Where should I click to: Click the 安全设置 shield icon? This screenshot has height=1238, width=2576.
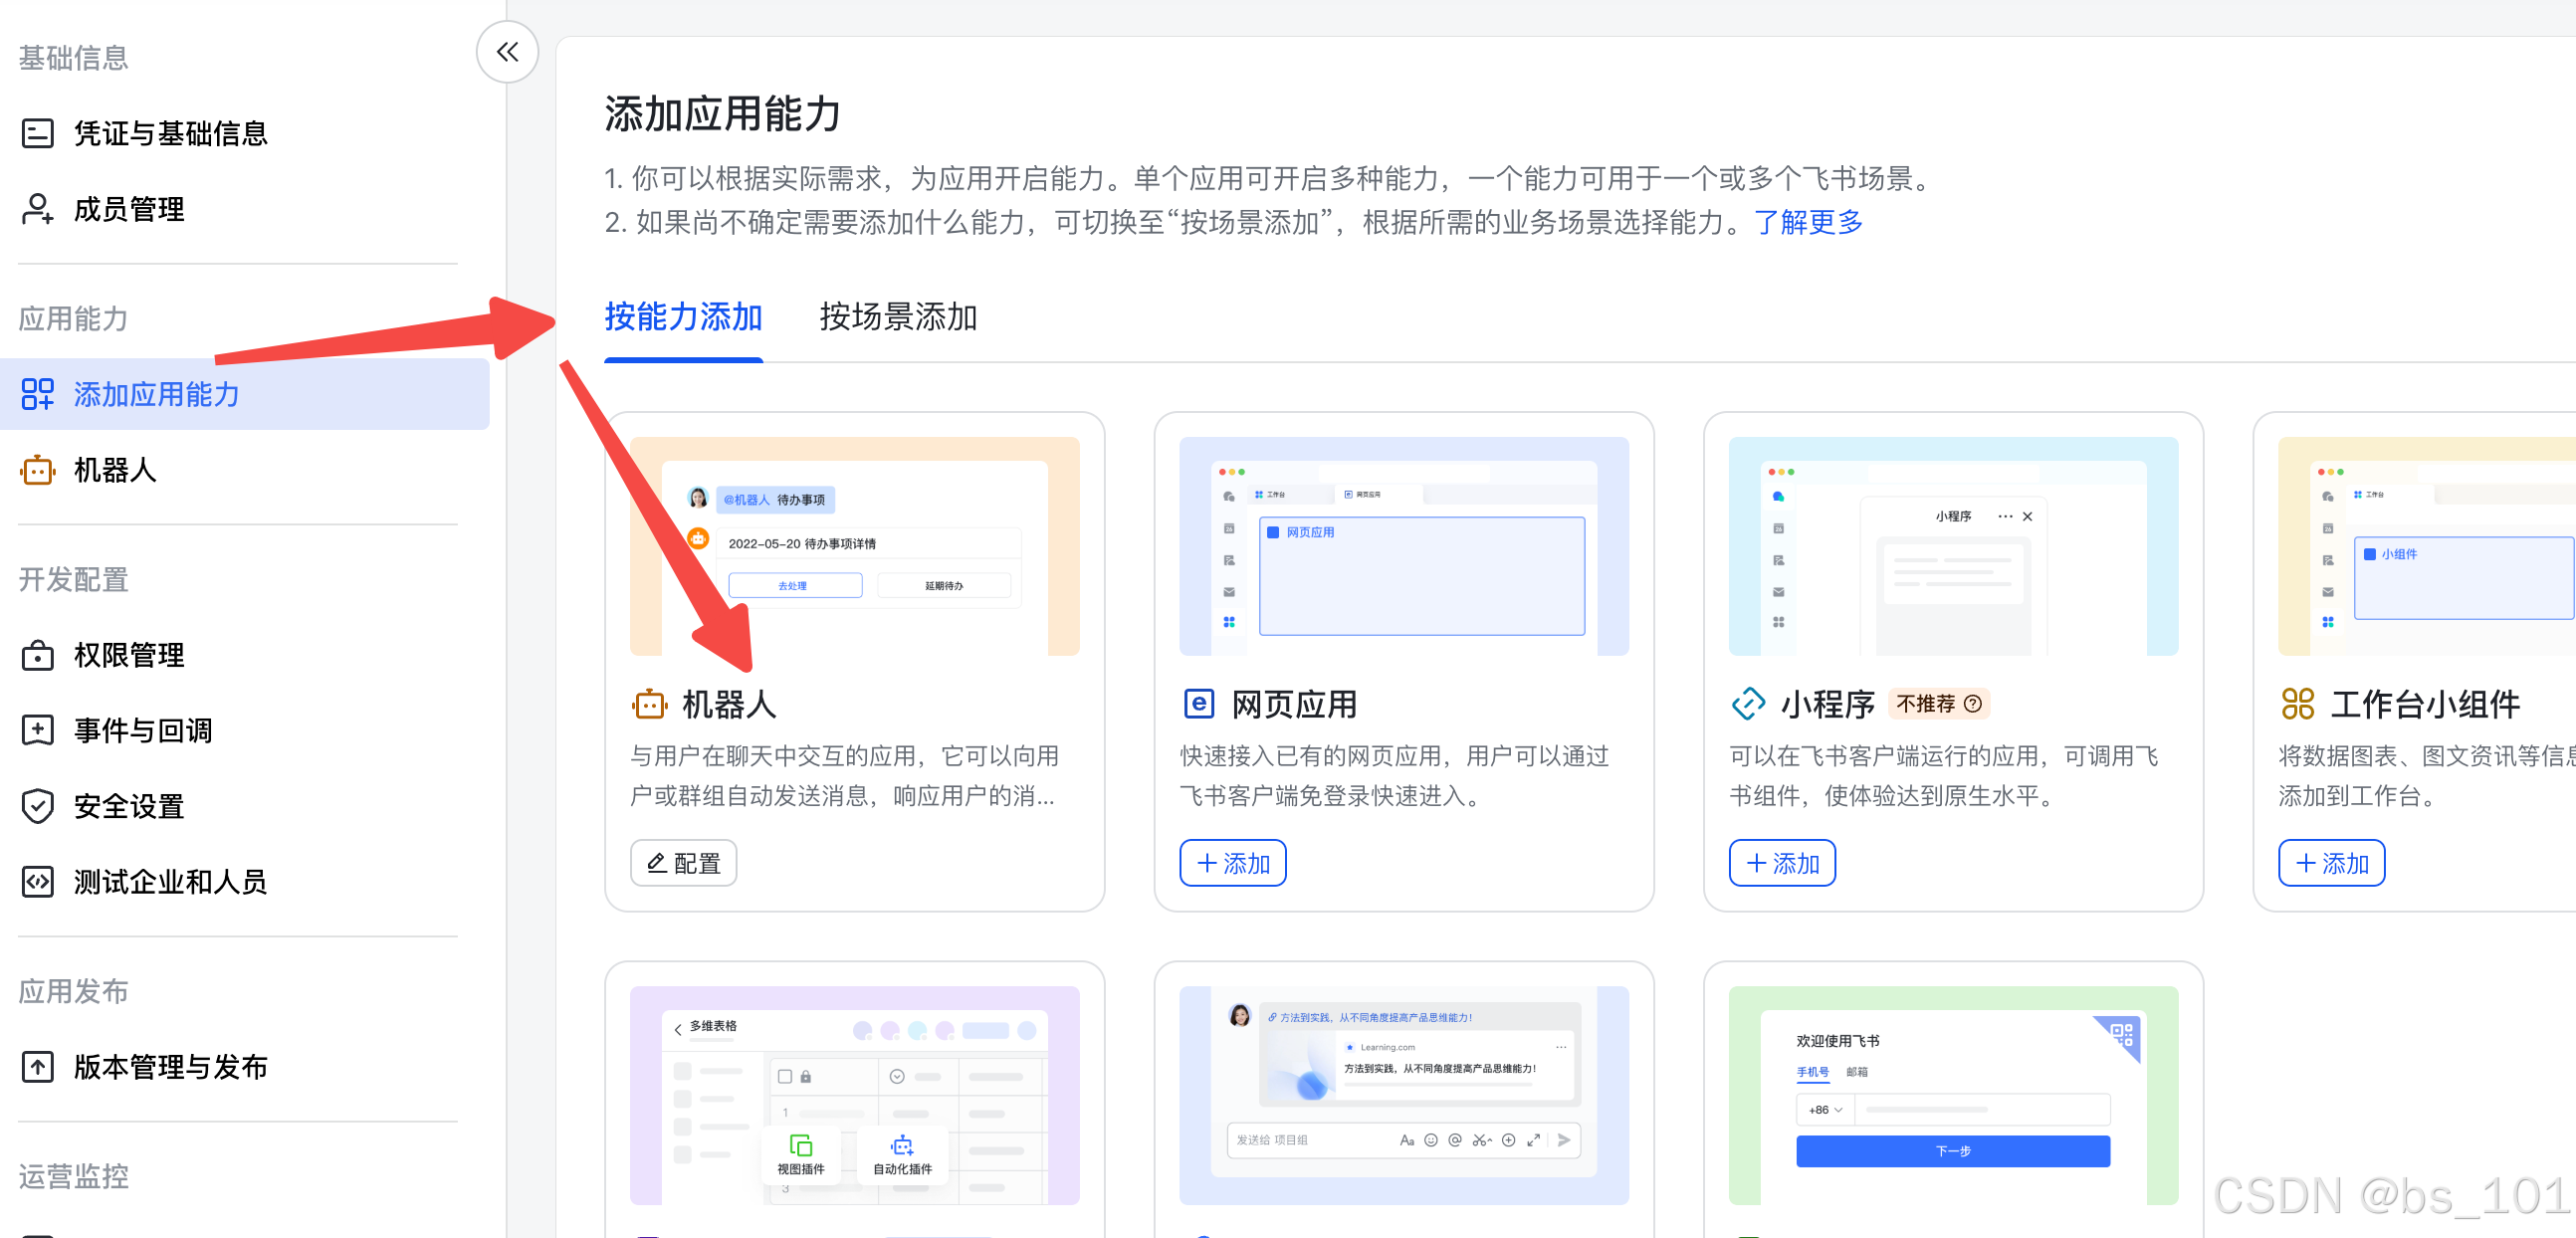(38, 806)
